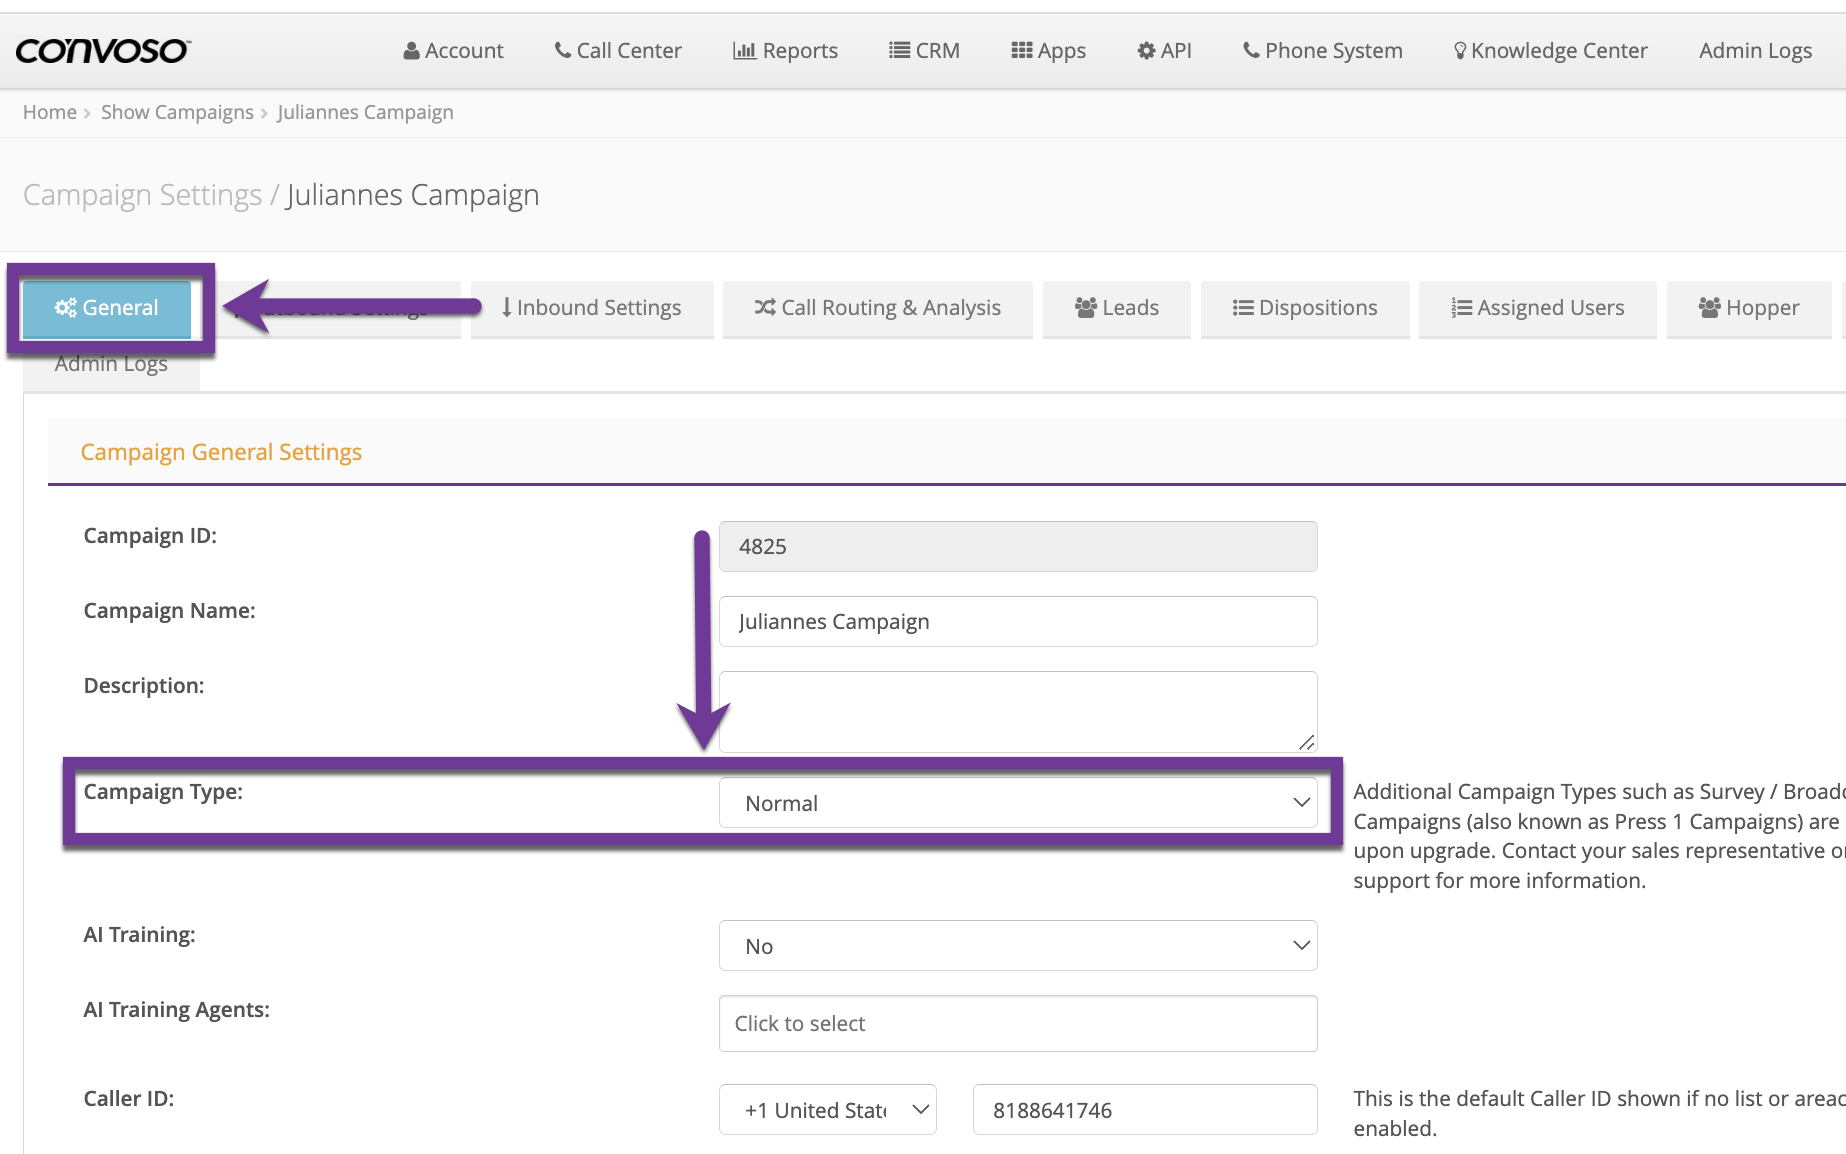Expand the AI Training dropdown
The width and height of the screenshot is (1846, 1154).
[1017, 946]
